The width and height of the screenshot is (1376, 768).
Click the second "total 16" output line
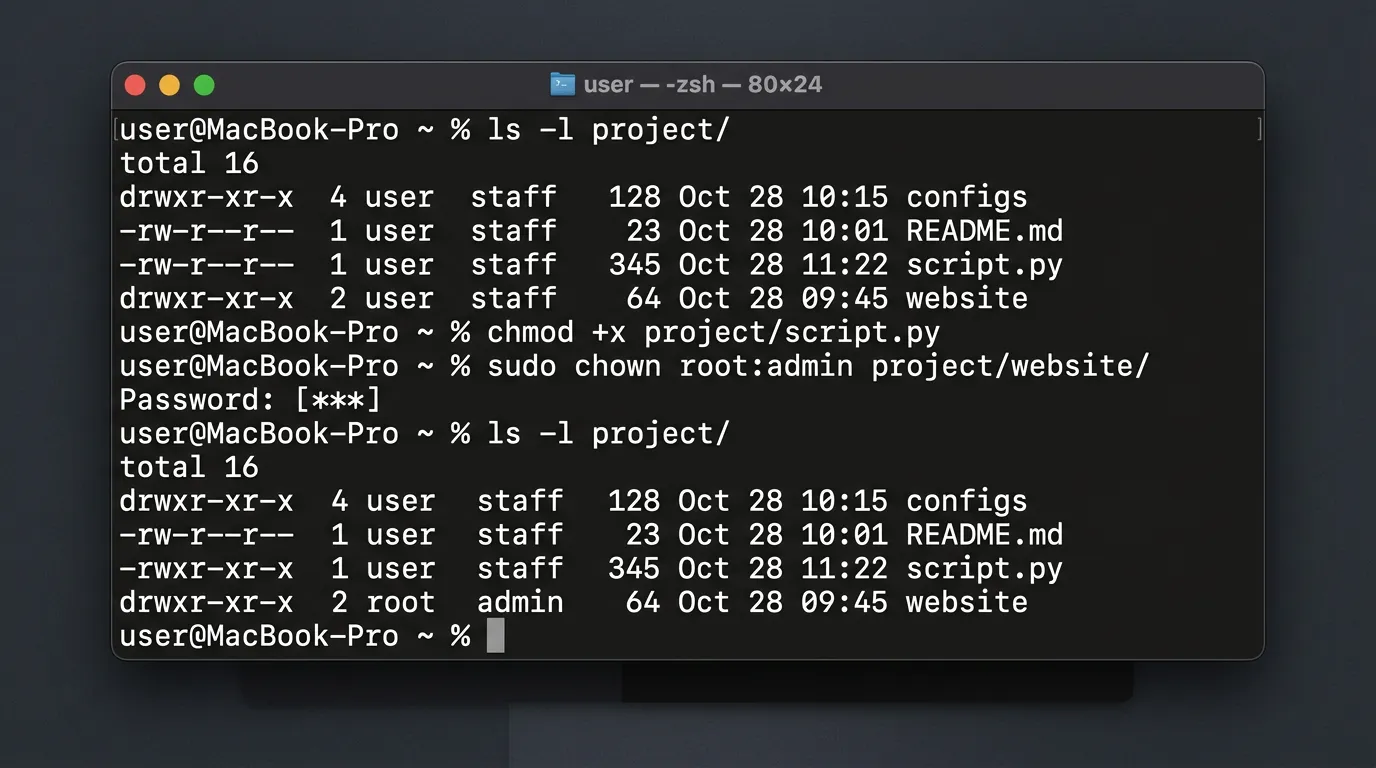pyautogui.click(x=189, y=467)
